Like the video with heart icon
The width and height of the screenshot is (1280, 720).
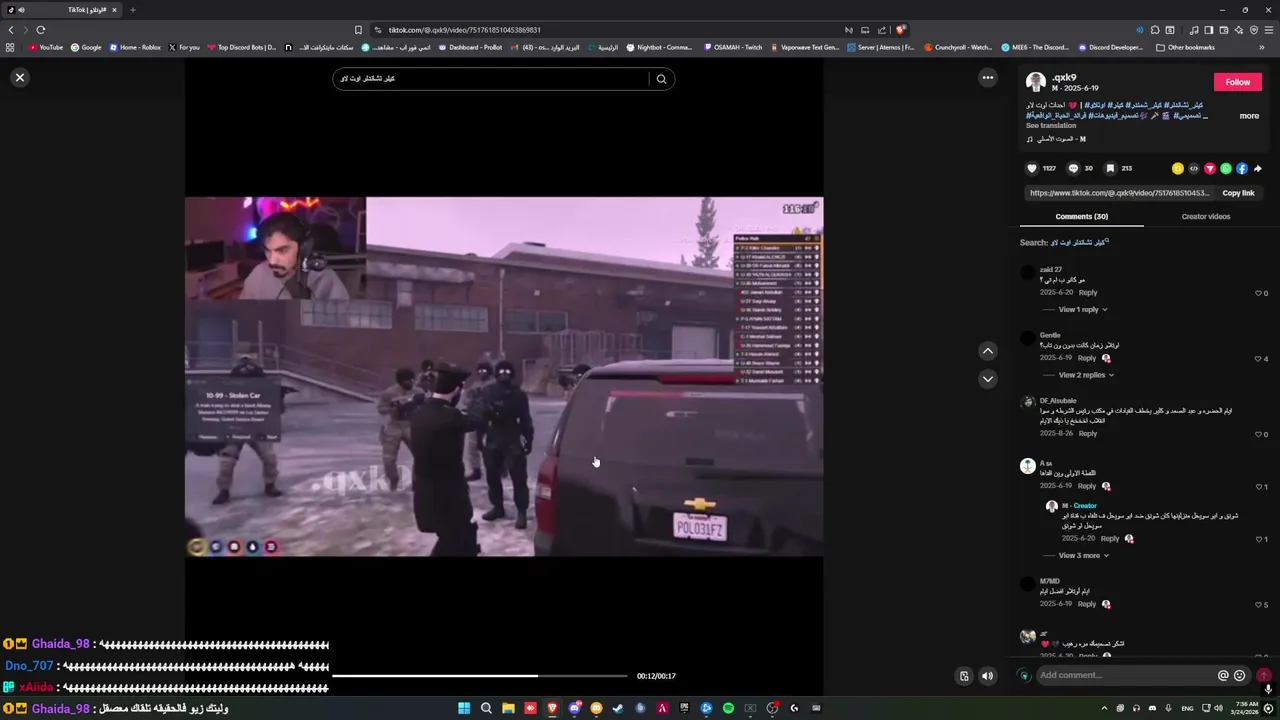click(x=1032, y=169)
